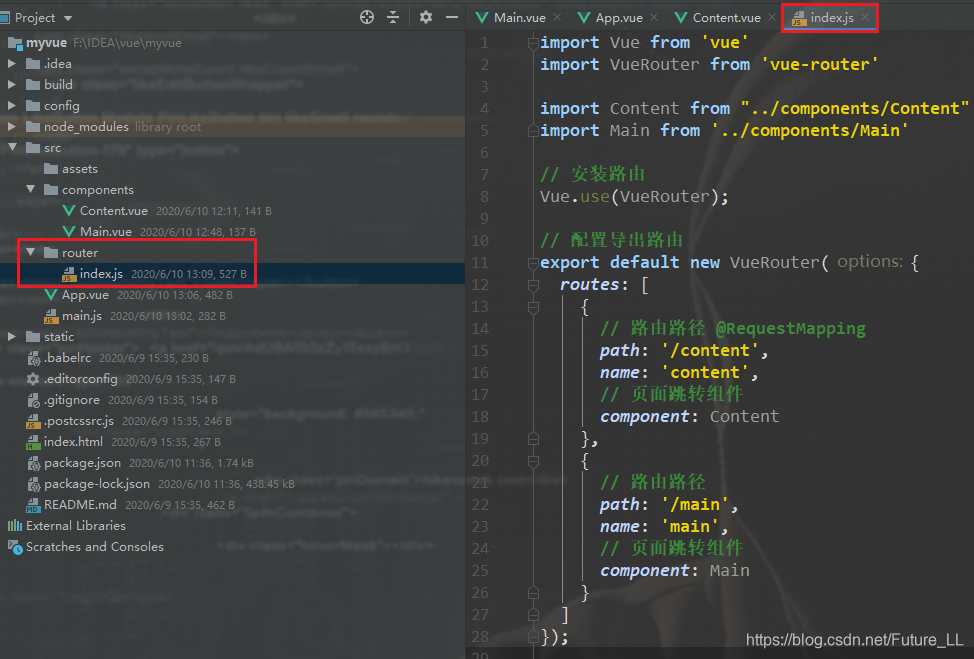Click 'vue-router' string on line 2

[819, 64]
